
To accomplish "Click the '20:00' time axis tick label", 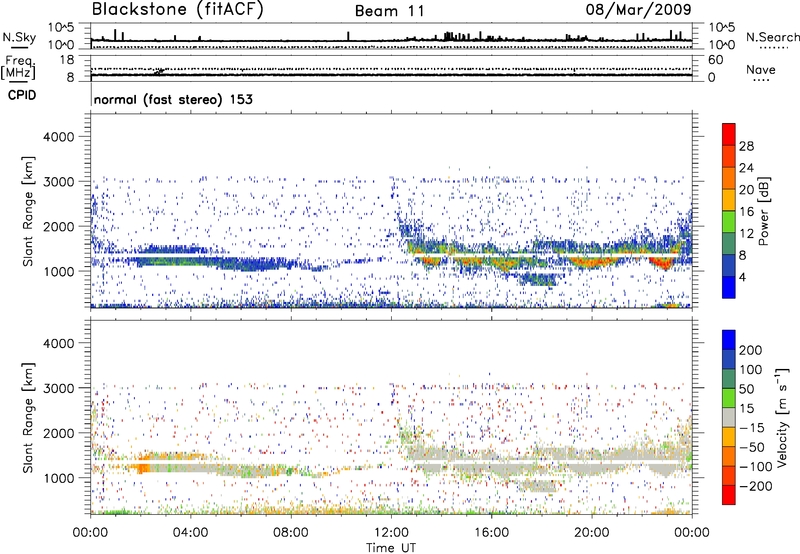I will [x=592, y=533].
